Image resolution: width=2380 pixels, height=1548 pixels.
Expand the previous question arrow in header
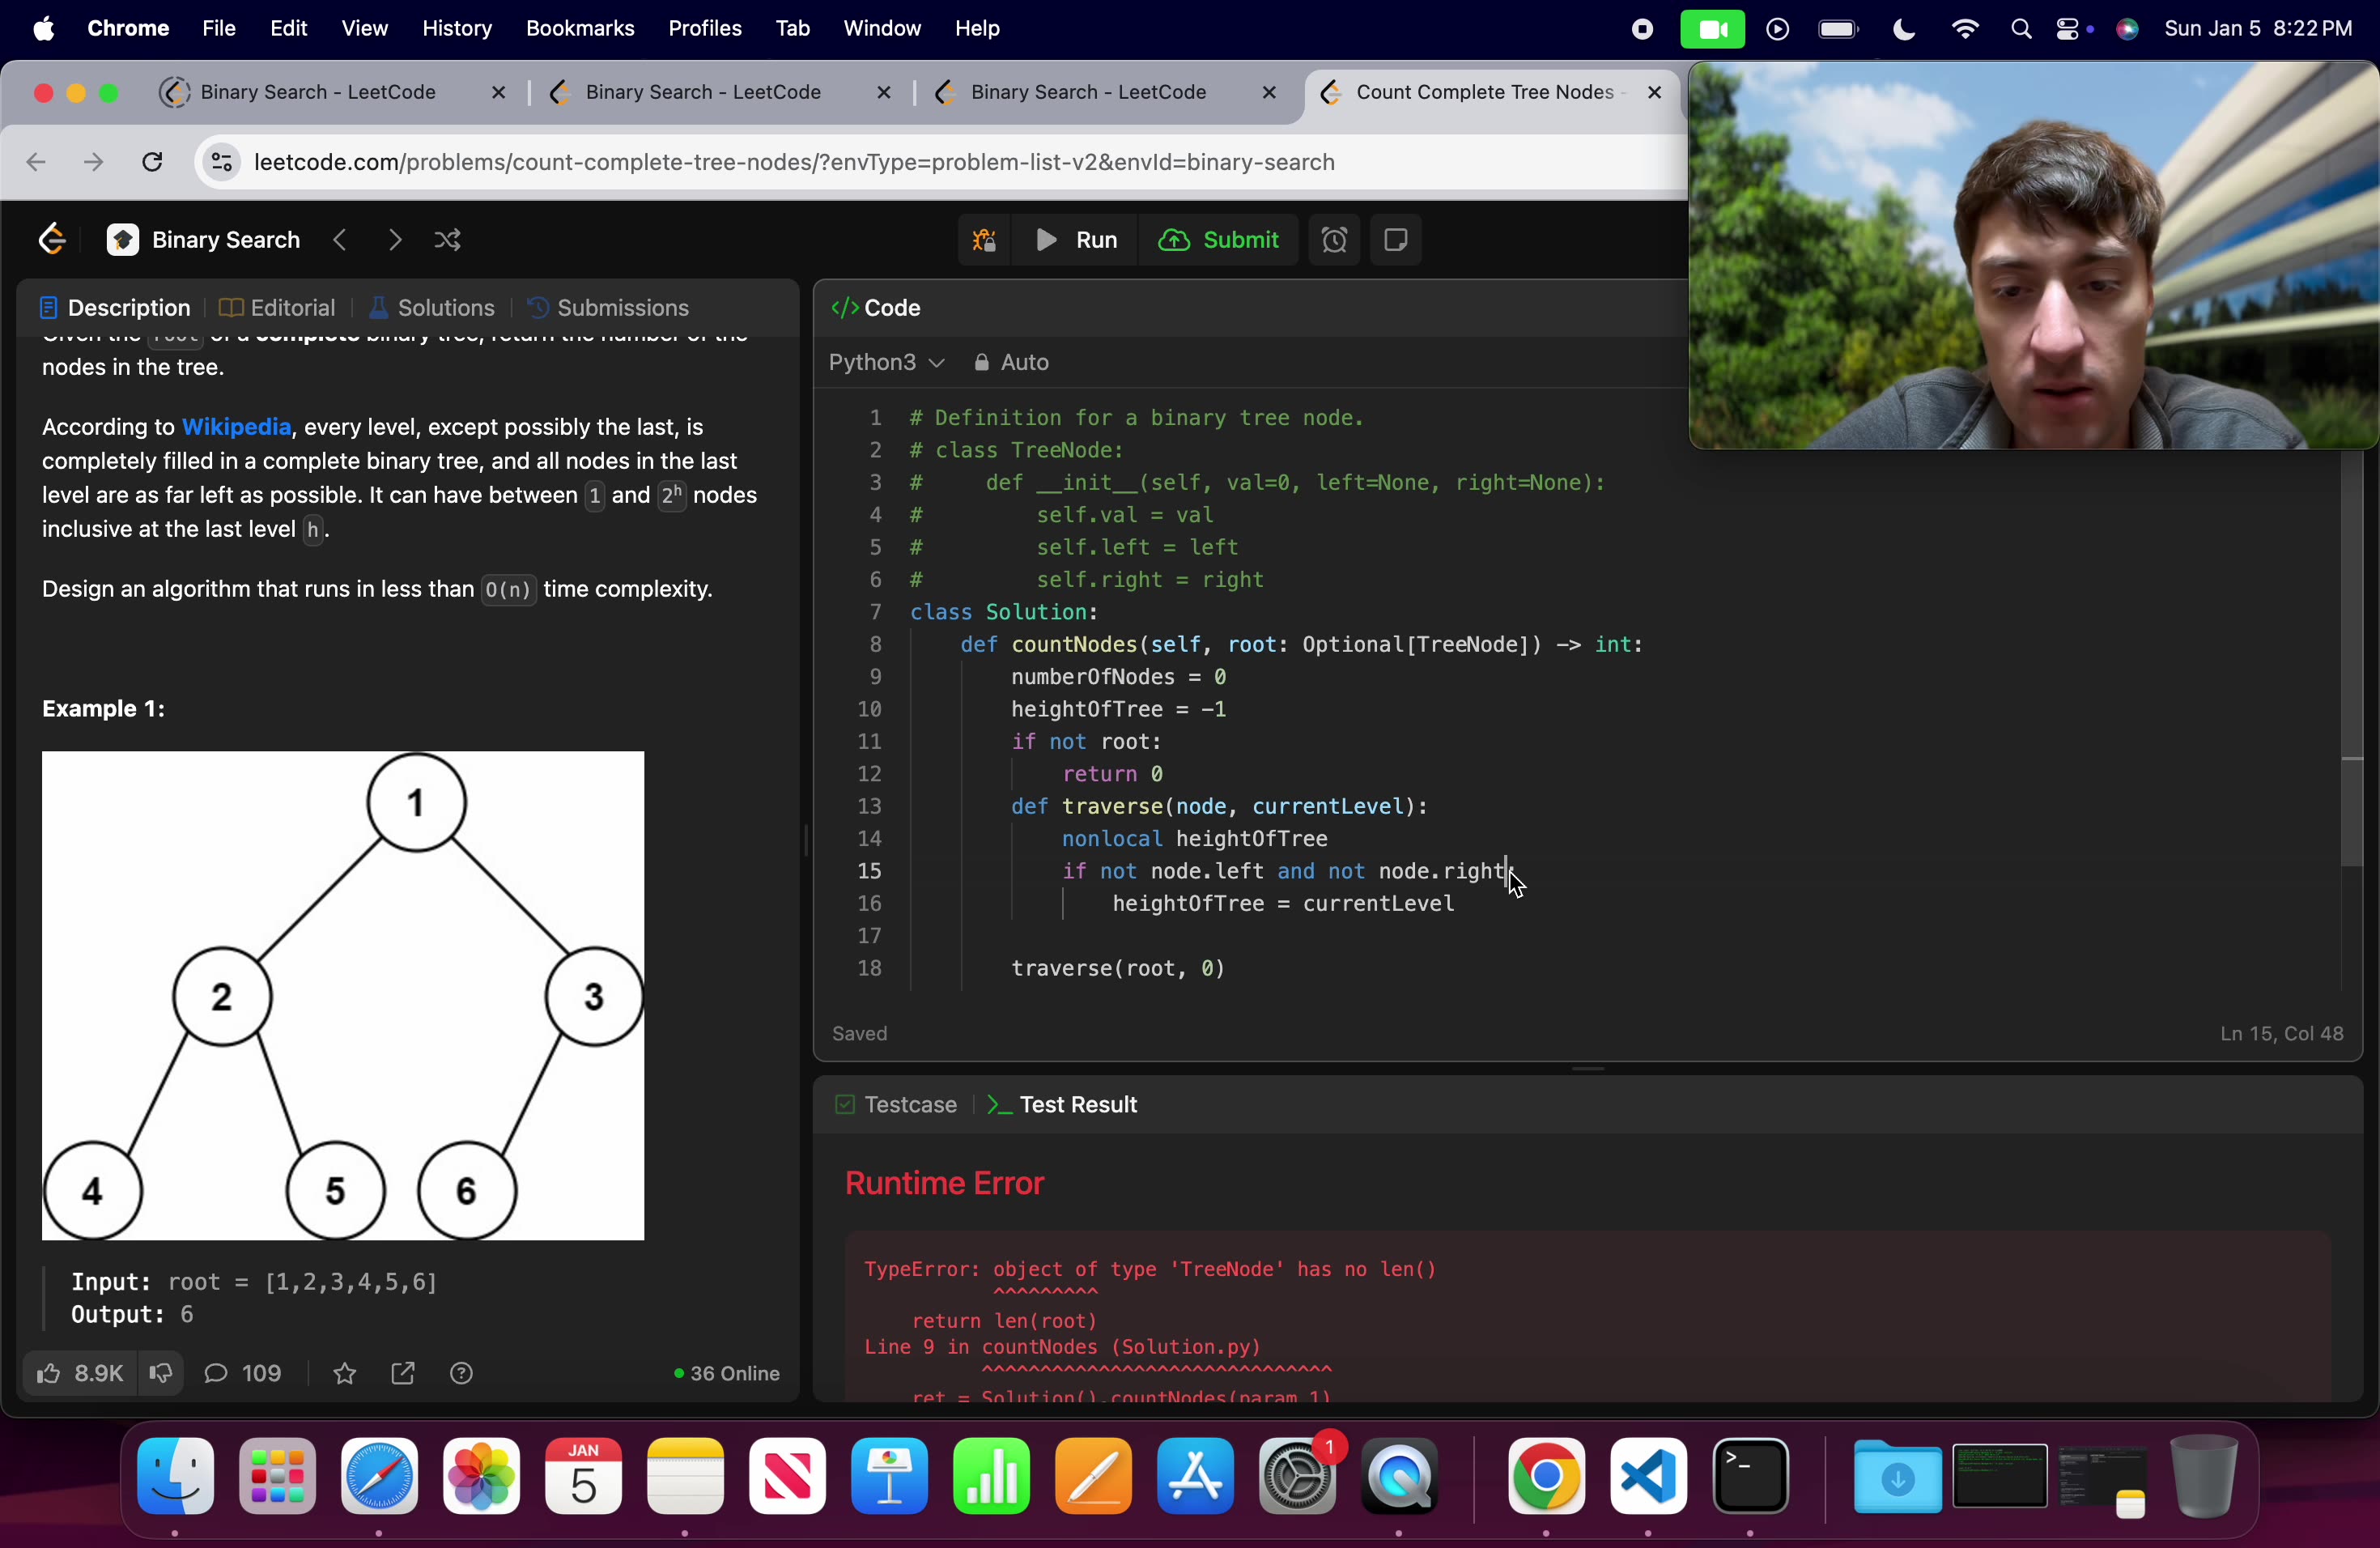(x=340, y=240)
